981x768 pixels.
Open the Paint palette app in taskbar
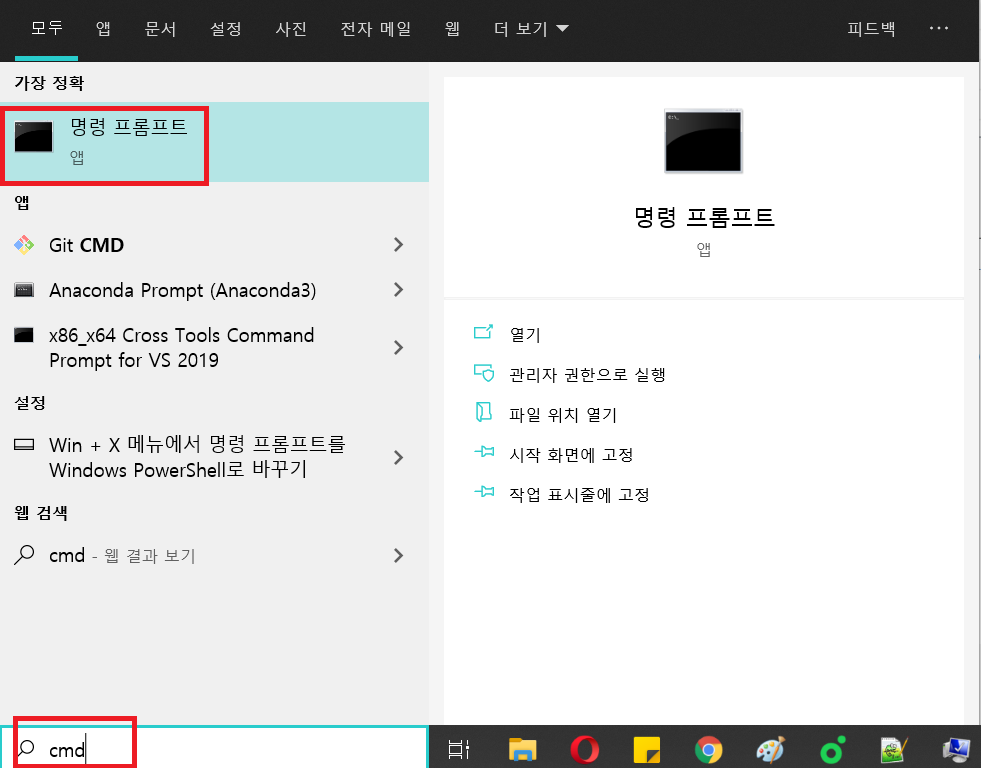(770, 749)
